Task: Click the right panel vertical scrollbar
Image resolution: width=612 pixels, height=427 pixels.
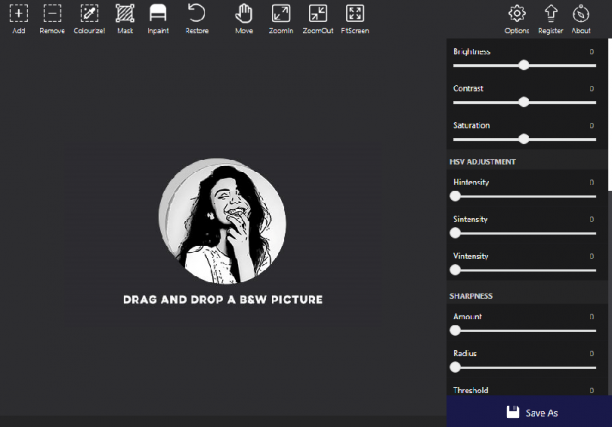Action: click(610, 115)
